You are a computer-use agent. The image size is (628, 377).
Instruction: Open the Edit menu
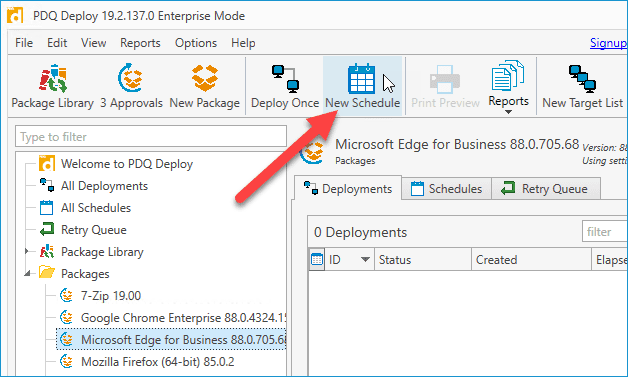click(57, 42)
